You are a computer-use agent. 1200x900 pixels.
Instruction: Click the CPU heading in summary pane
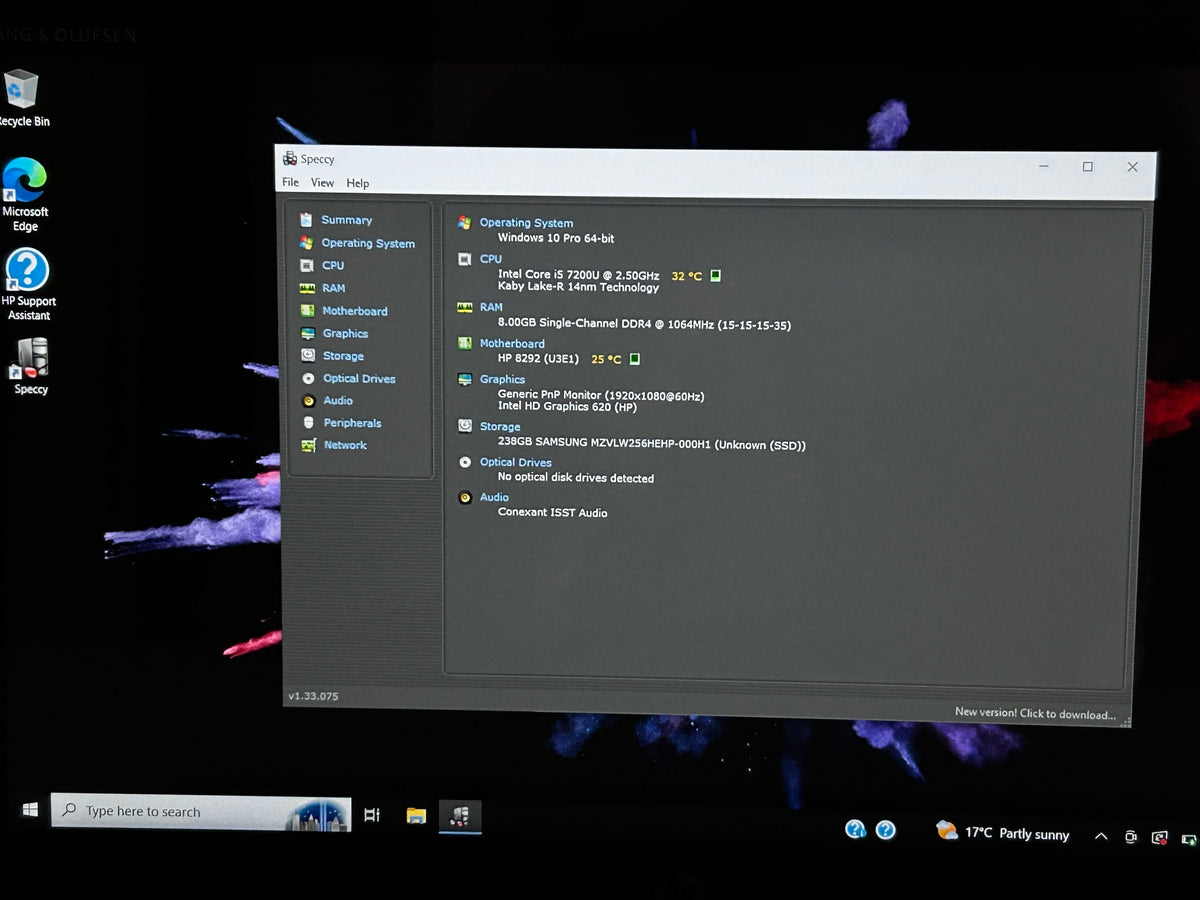[x=490, y=259]
